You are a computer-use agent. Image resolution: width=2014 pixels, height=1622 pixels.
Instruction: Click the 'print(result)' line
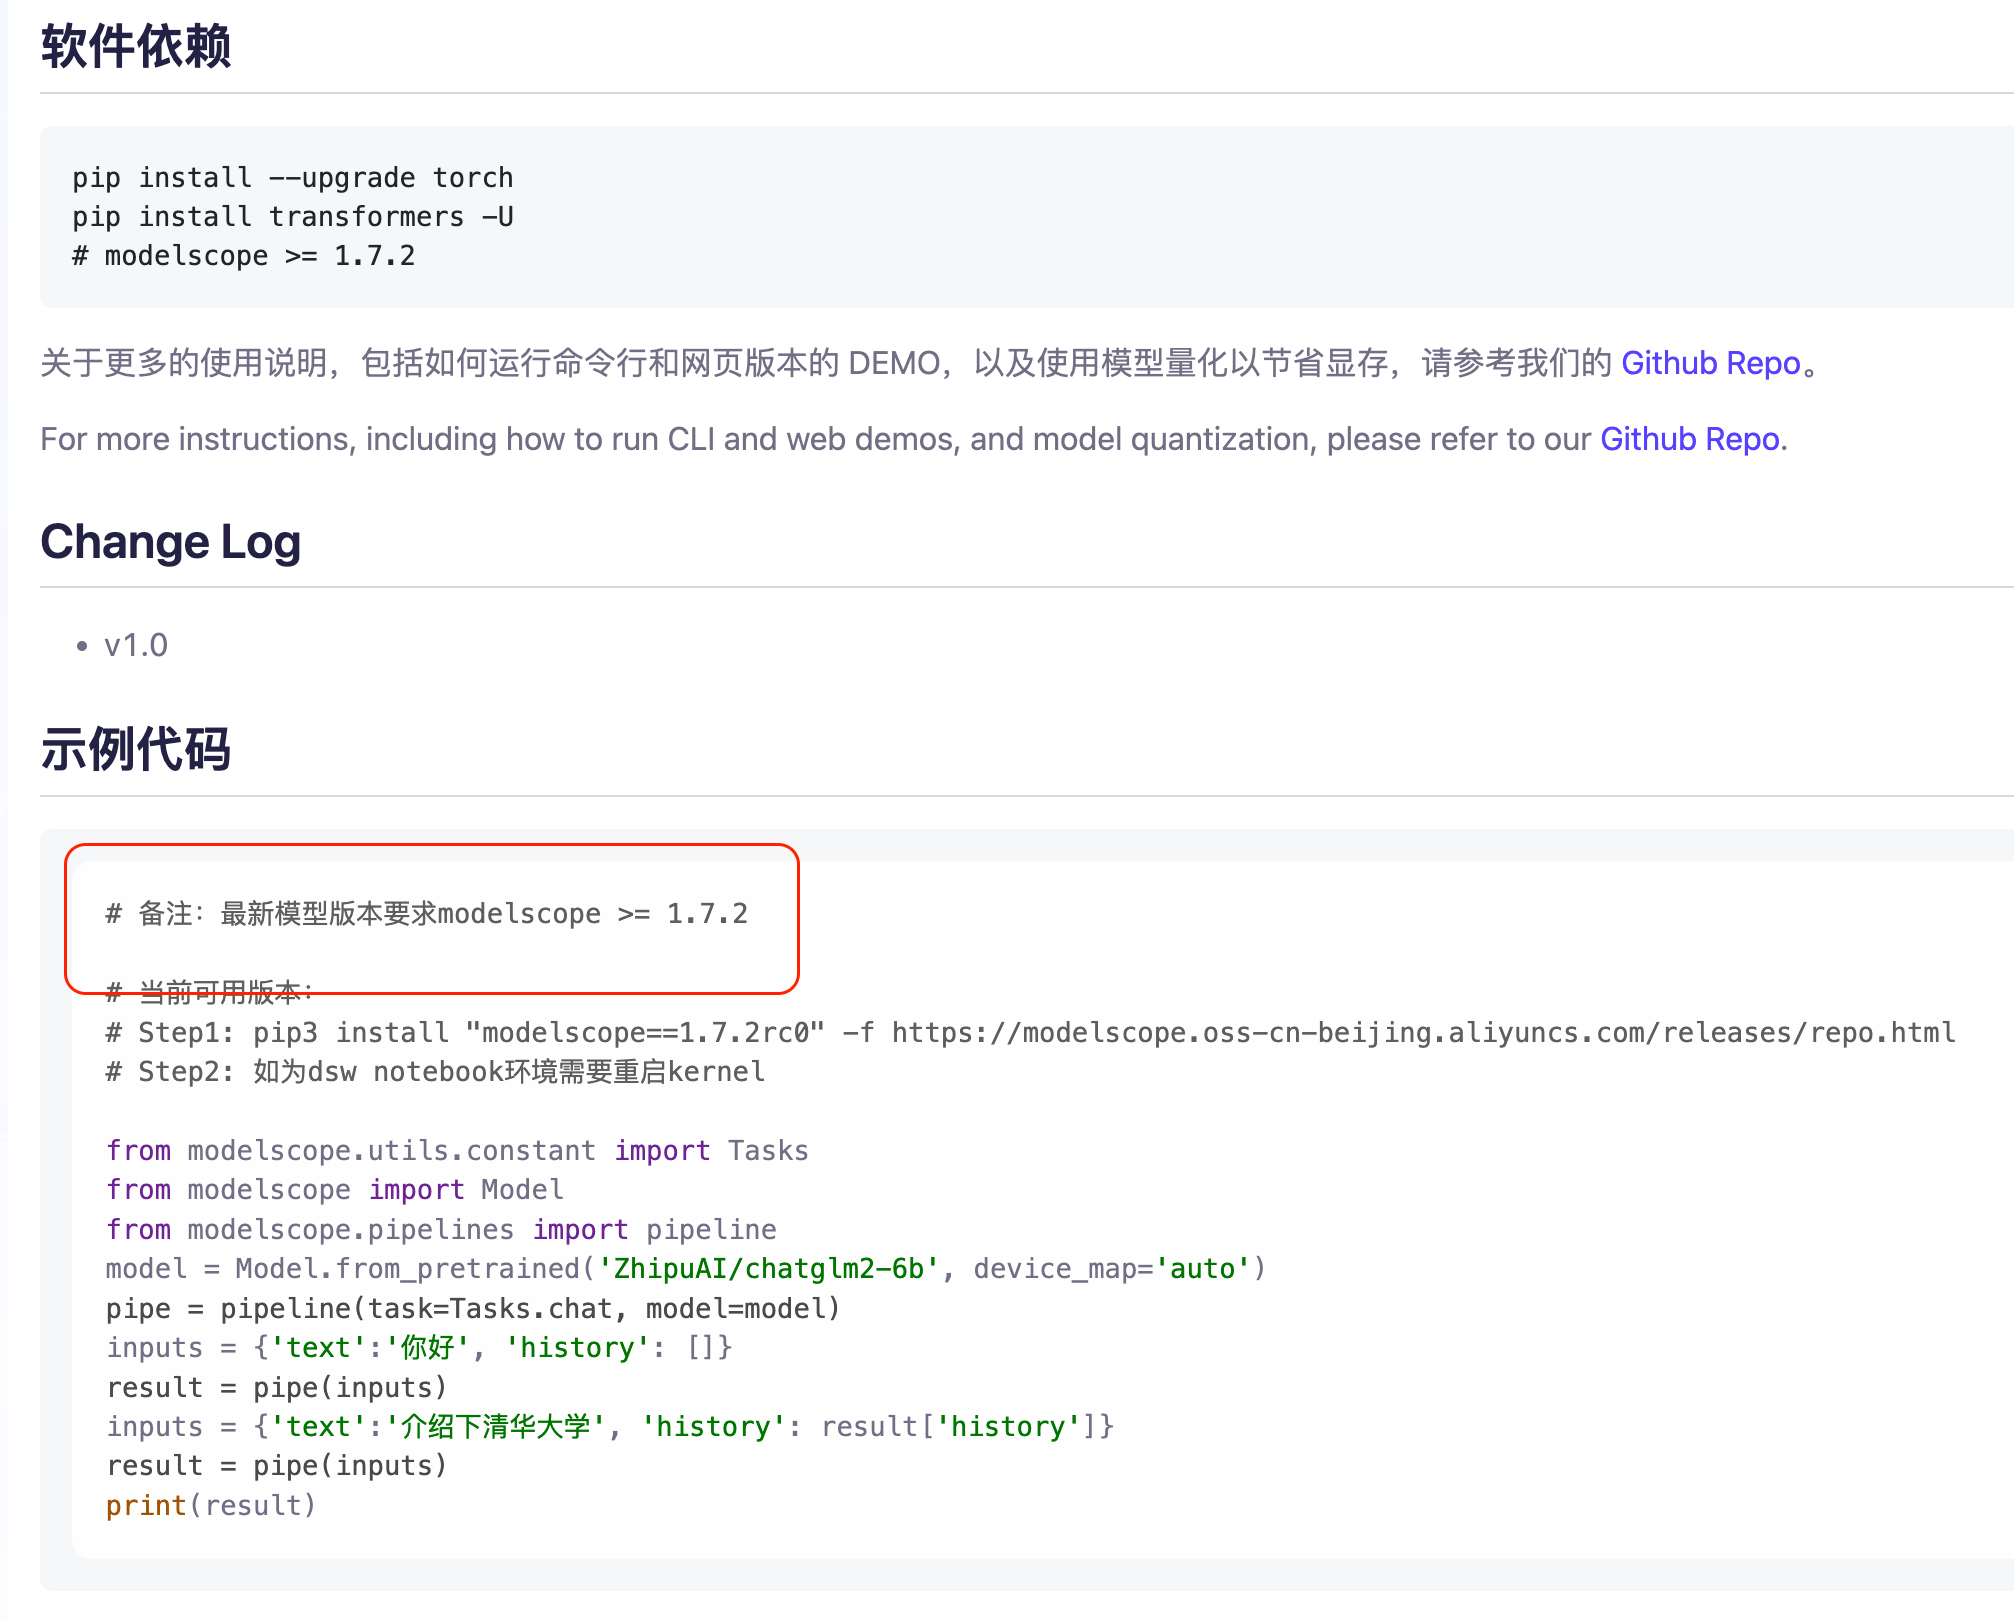(x=211, y=1506)
